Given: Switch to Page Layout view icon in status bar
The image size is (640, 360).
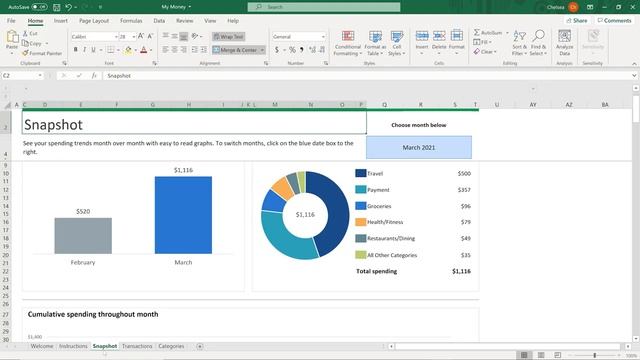Looking at the screenshot, I should (x=541, y=355).
